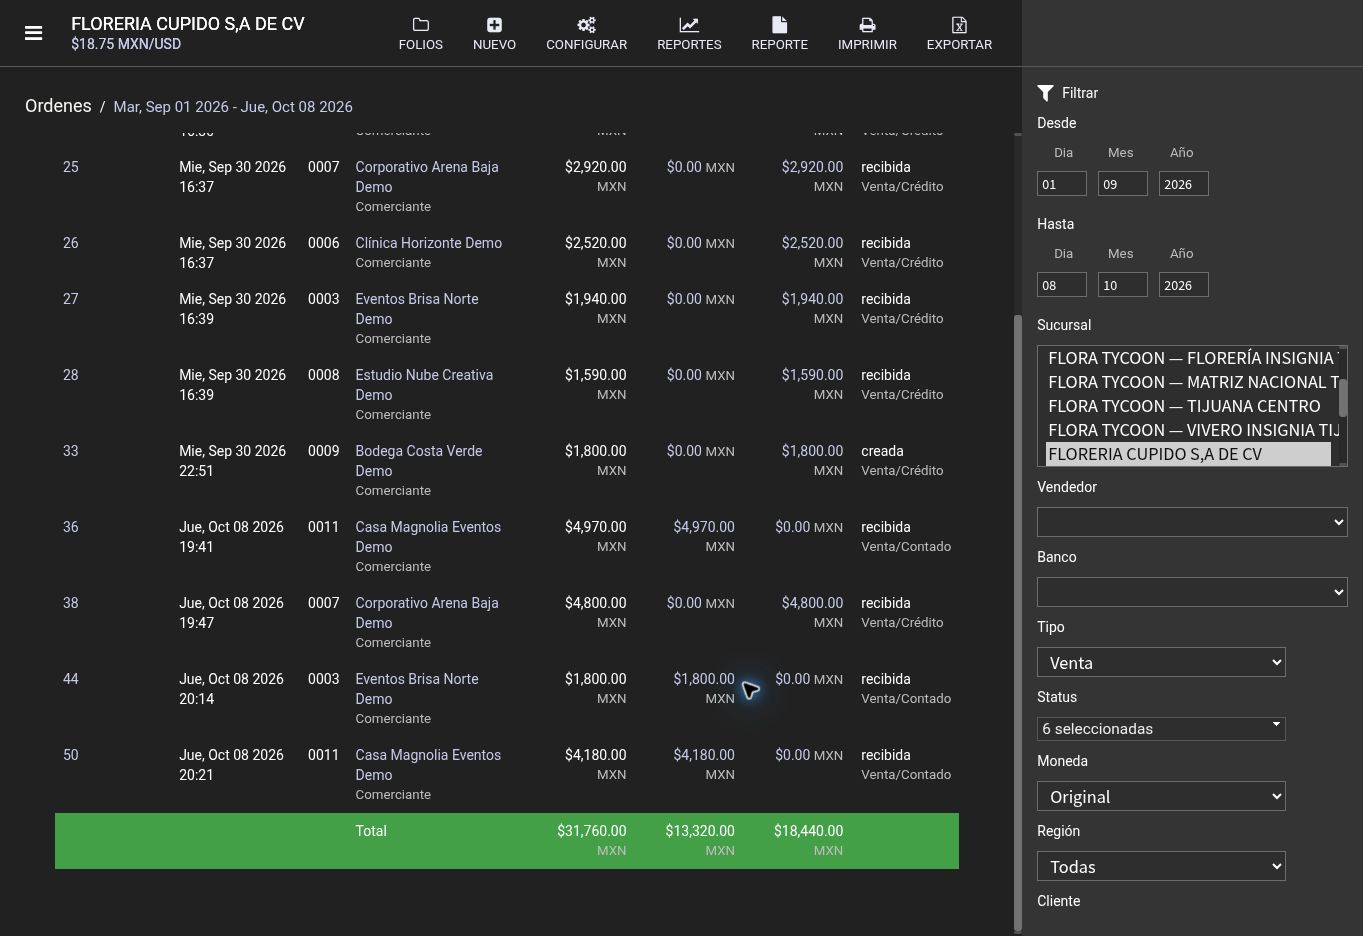Screen dimensions: 1363x936
Task: Open Corporativo Arena Baja Demo in order 38
Action: point(426,613)
